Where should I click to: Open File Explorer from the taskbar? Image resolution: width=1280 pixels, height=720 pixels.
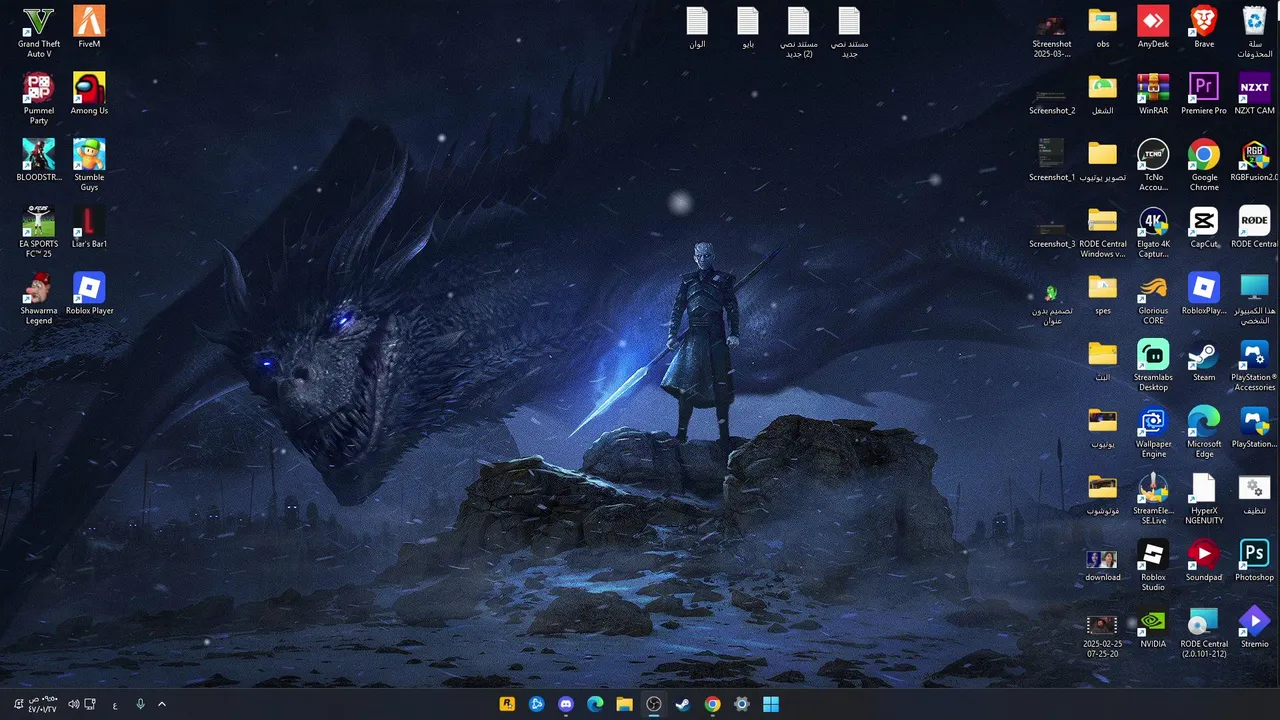click(x=624, y=704)
